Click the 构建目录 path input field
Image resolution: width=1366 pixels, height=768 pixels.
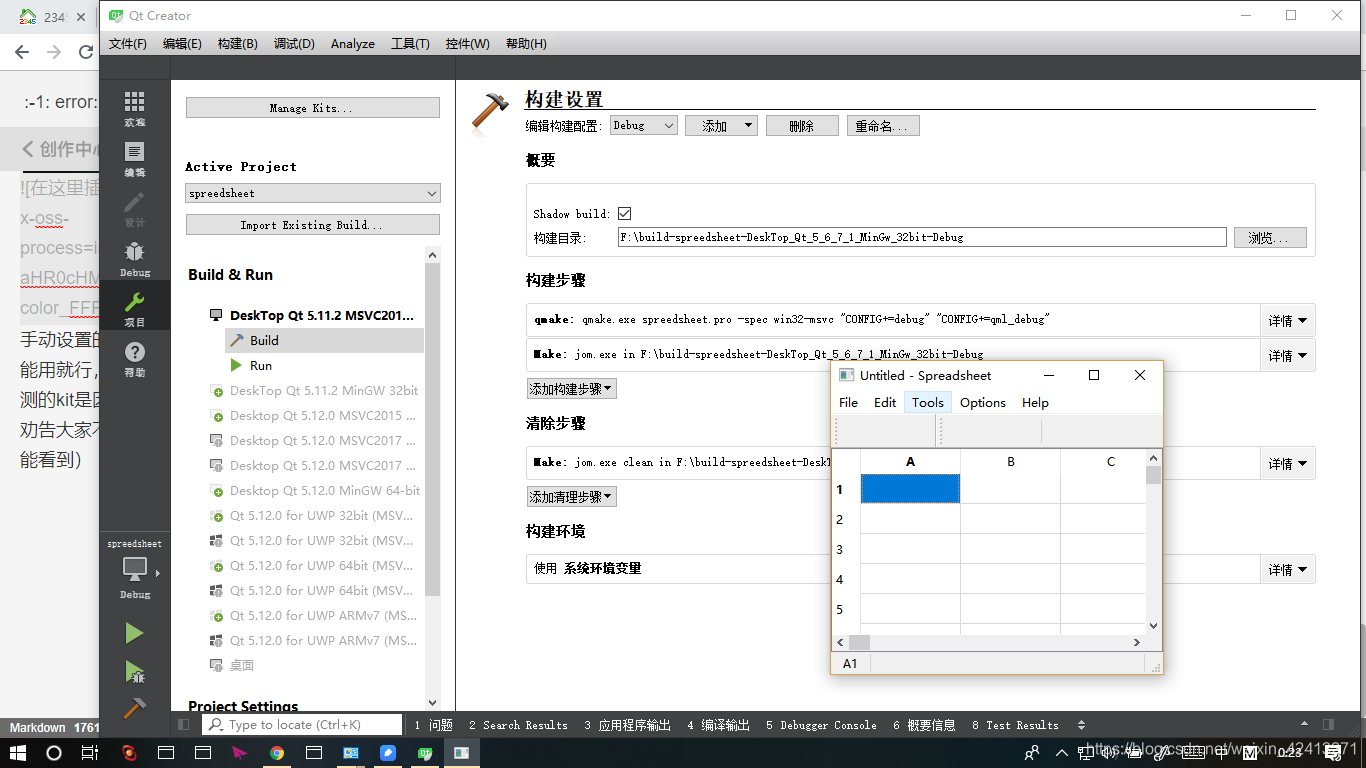tap(922, 238)
